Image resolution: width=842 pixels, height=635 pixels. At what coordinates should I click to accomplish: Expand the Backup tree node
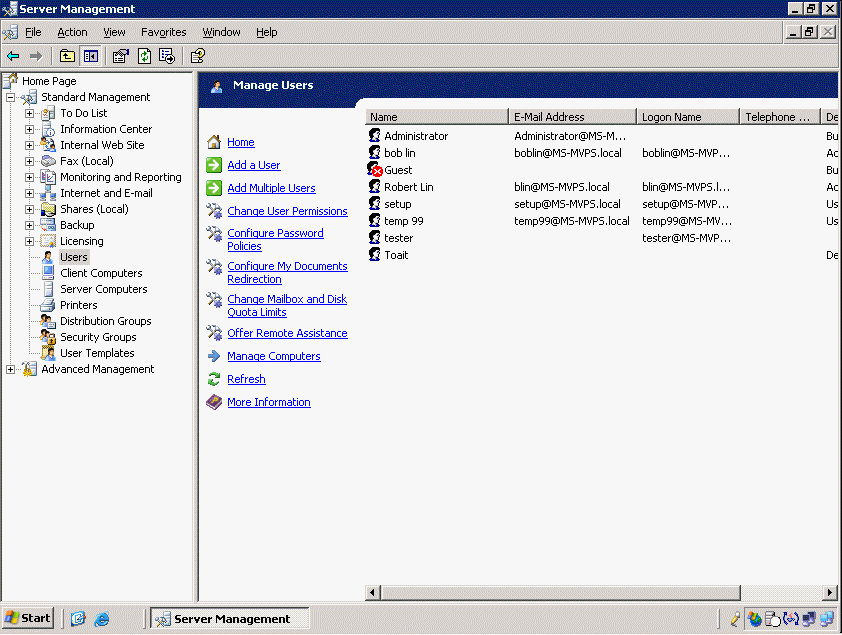coord(30,225)
